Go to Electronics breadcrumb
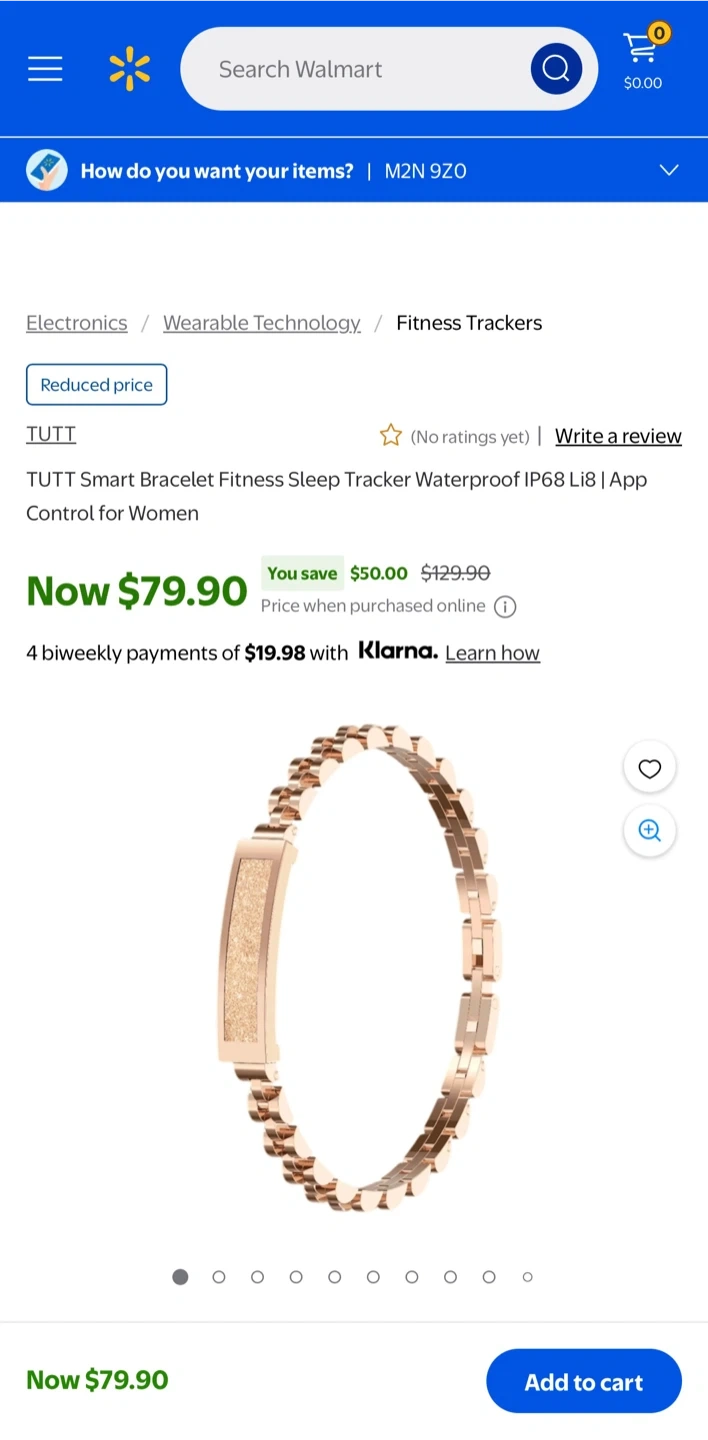The image size is (708, 1440). point(77,323)
